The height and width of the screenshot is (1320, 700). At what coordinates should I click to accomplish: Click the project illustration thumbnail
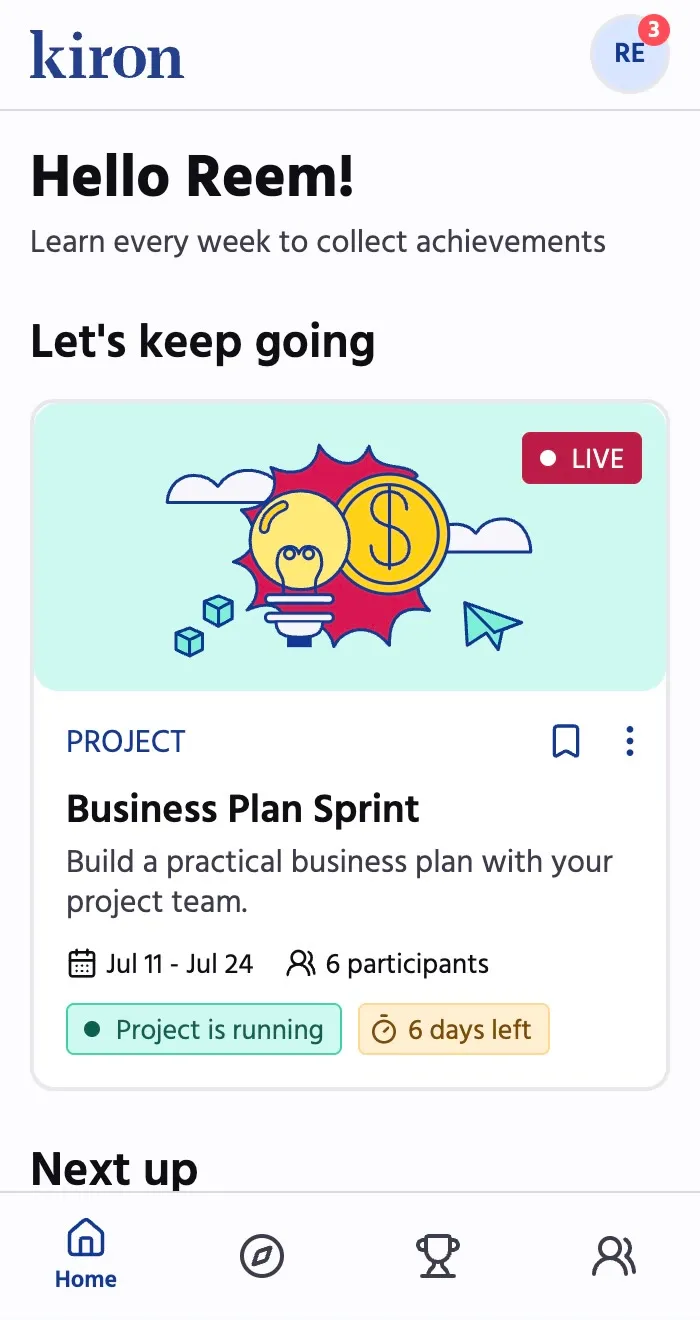(x=350, y=547)
